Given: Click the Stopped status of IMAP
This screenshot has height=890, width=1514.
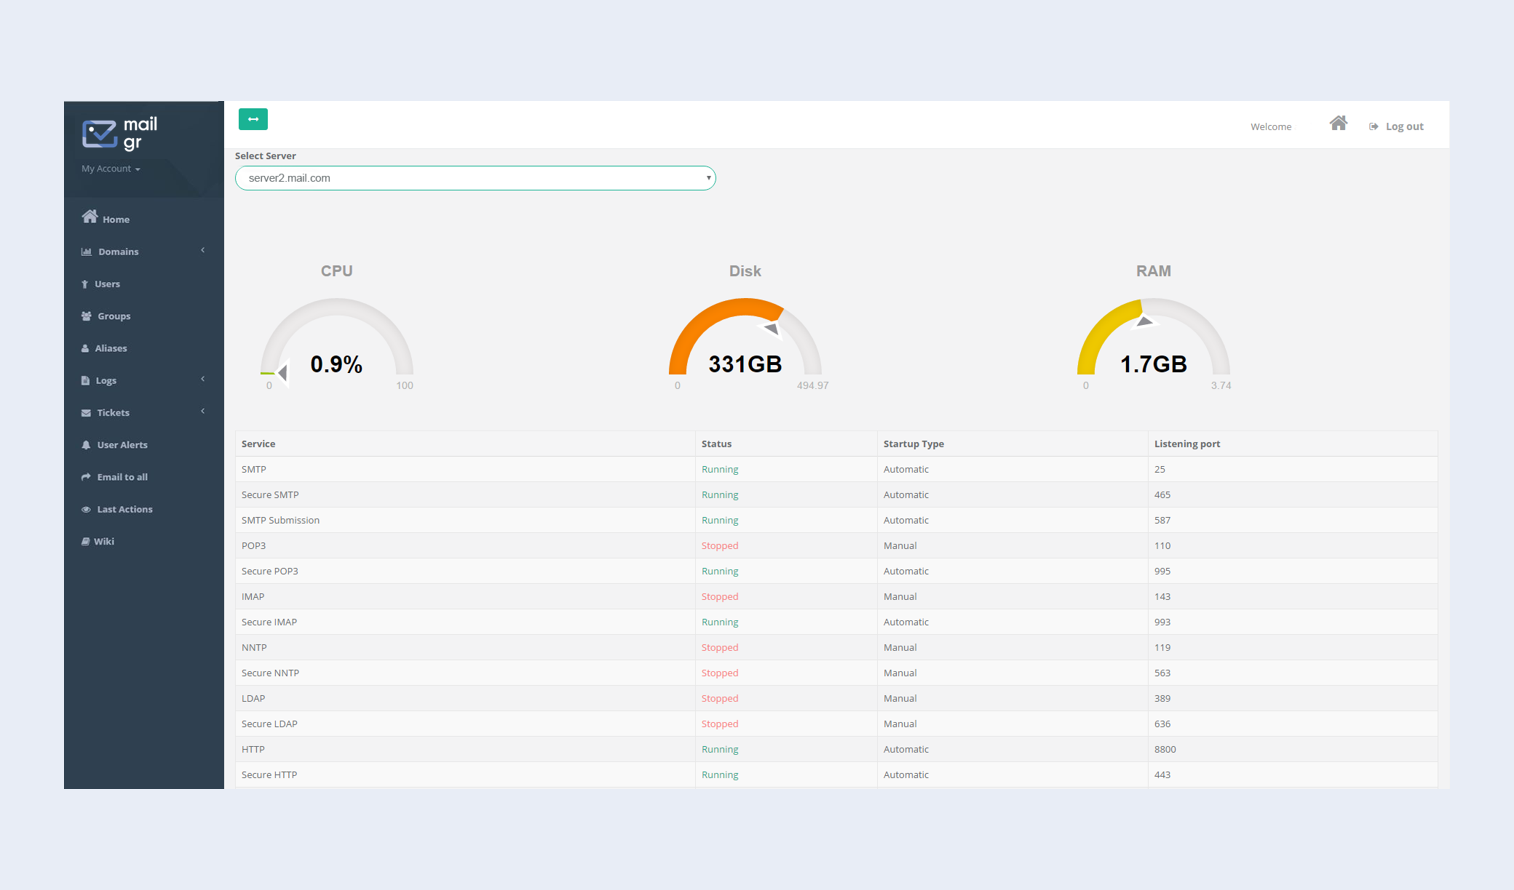Looking at the screenshot, I should click(x=720, y=597).
